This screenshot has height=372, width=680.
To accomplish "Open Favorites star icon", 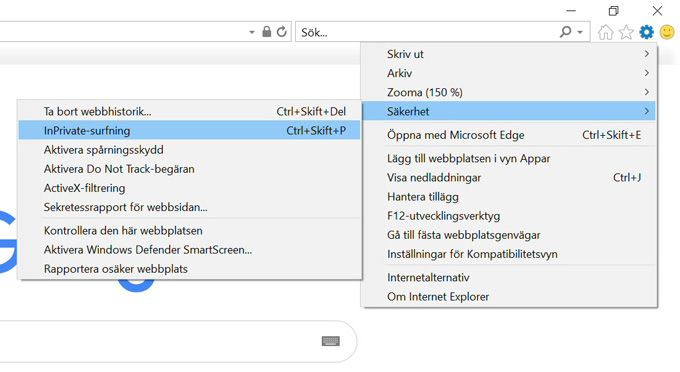I will [x=626, y=32].
